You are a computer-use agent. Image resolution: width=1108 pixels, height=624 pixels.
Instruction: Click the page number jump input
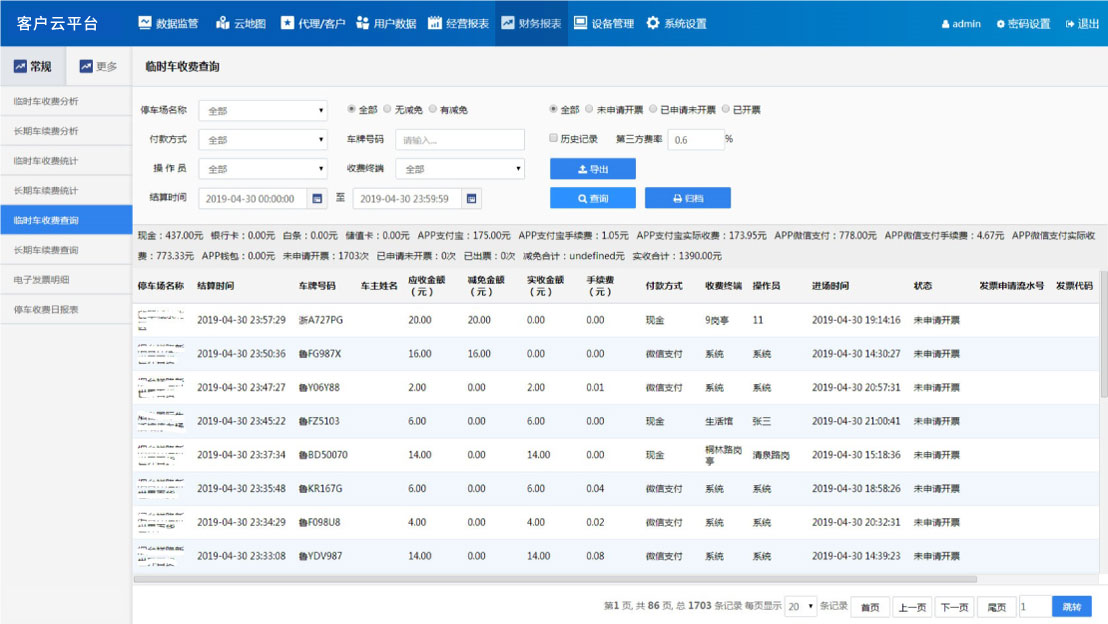pyautogui.click(x=1034, y=606)
